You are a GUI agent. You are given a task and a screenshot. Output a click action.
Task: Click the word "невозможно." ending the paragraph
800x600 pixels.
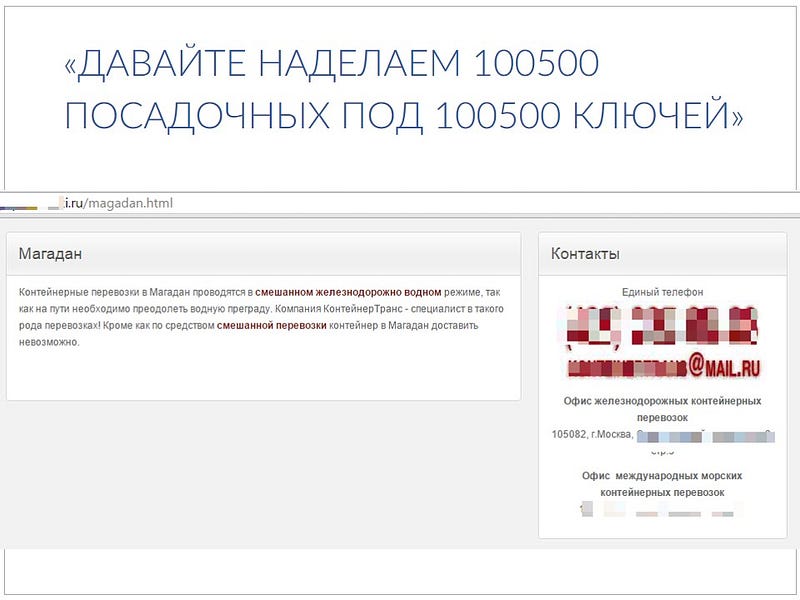49,342
